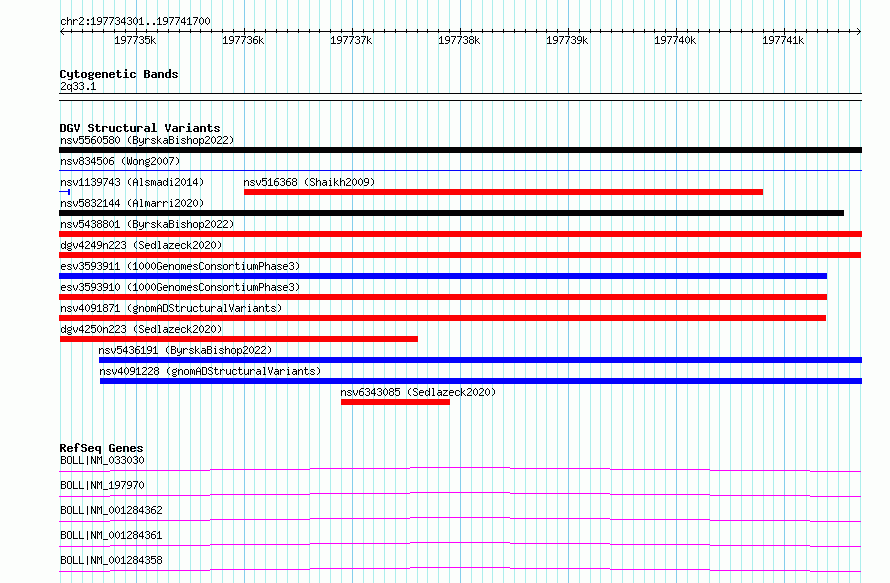Click esv3593911 (1000GenomesConsortiumPhase3) label
This screenshot has width=890, height=583.
coord(180,266)
